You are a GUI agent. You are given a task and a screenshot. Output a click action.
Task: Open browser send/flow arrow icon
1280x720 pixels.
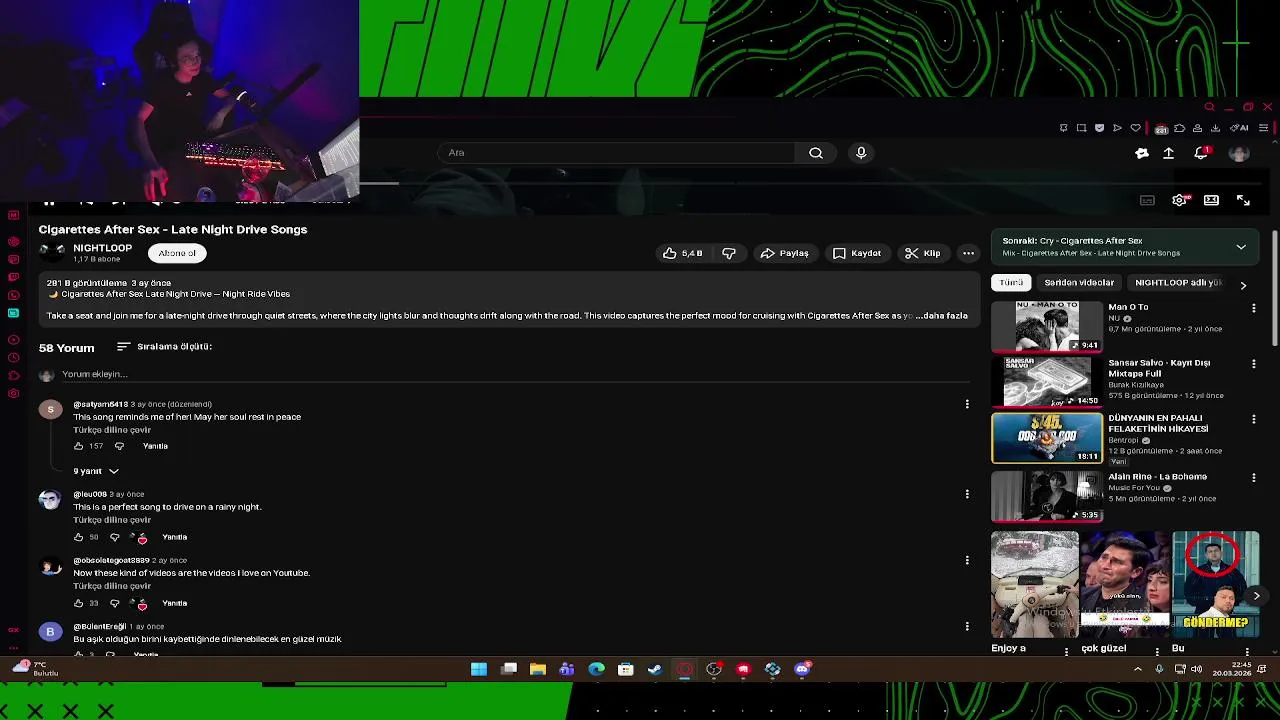point(1117,128)
